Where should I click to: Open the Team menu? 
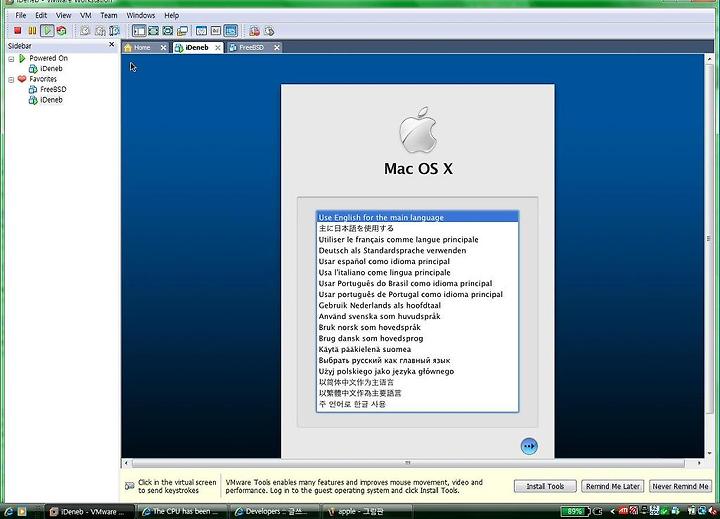(x=109, y=15)
